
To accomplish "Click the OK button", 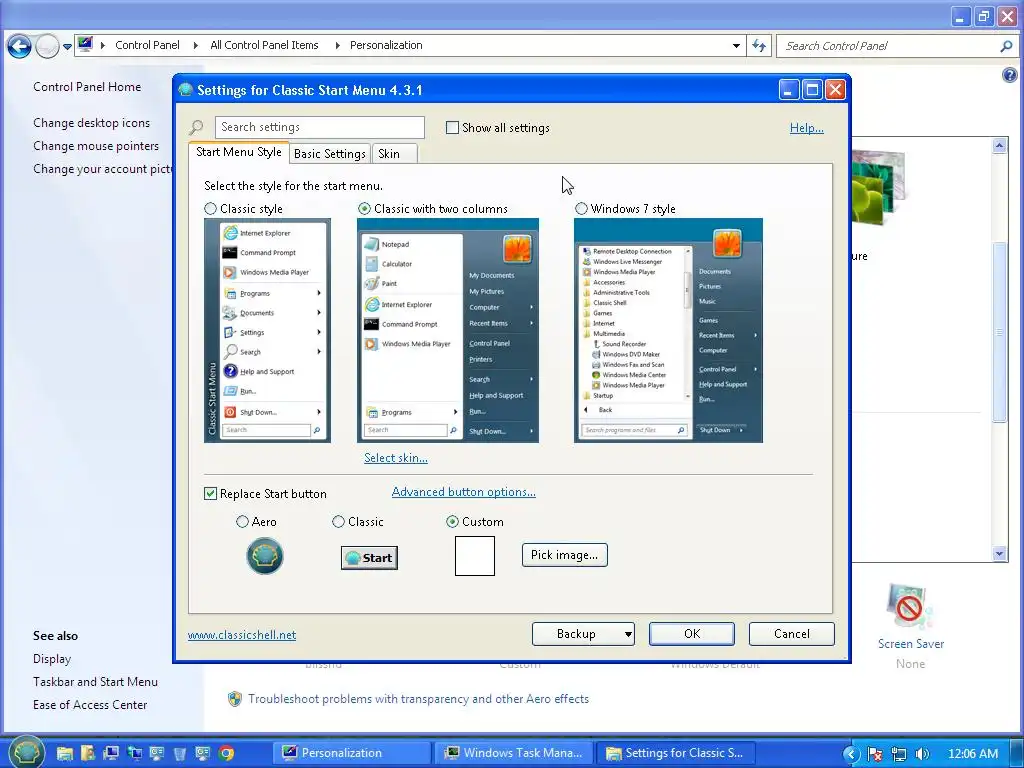I will (692, 634).
